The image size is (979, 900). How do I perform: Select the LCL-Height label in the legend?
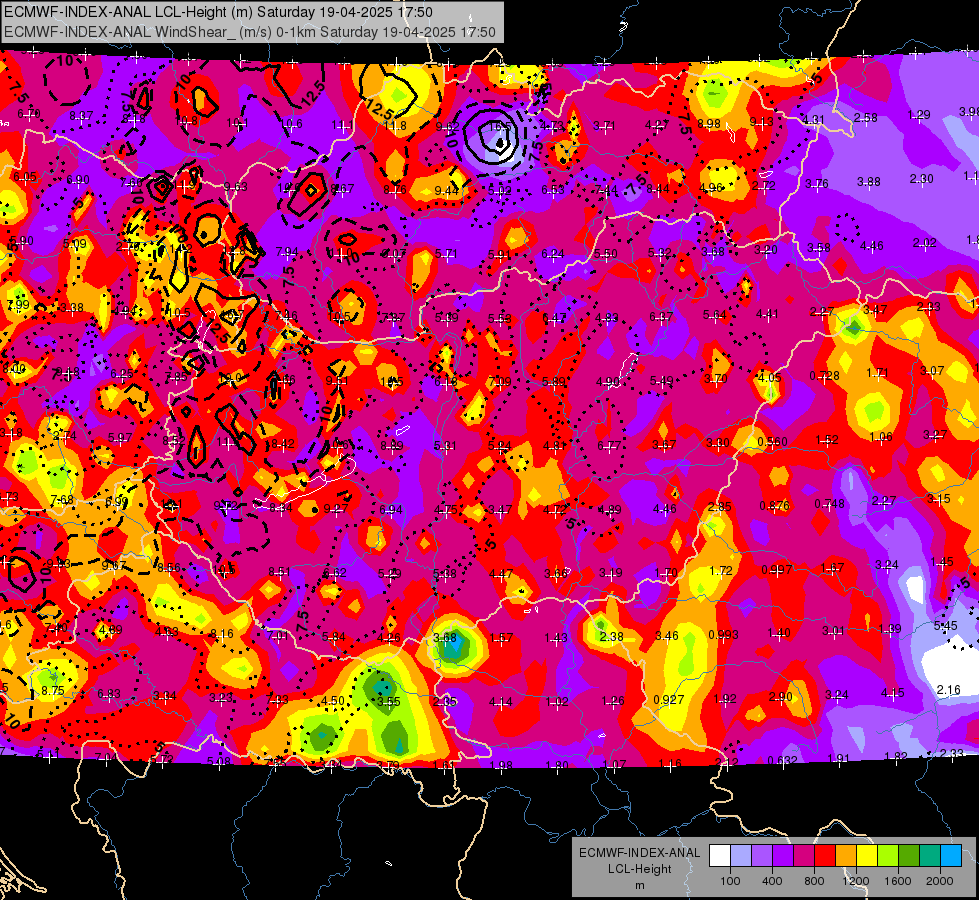(639, 869)
